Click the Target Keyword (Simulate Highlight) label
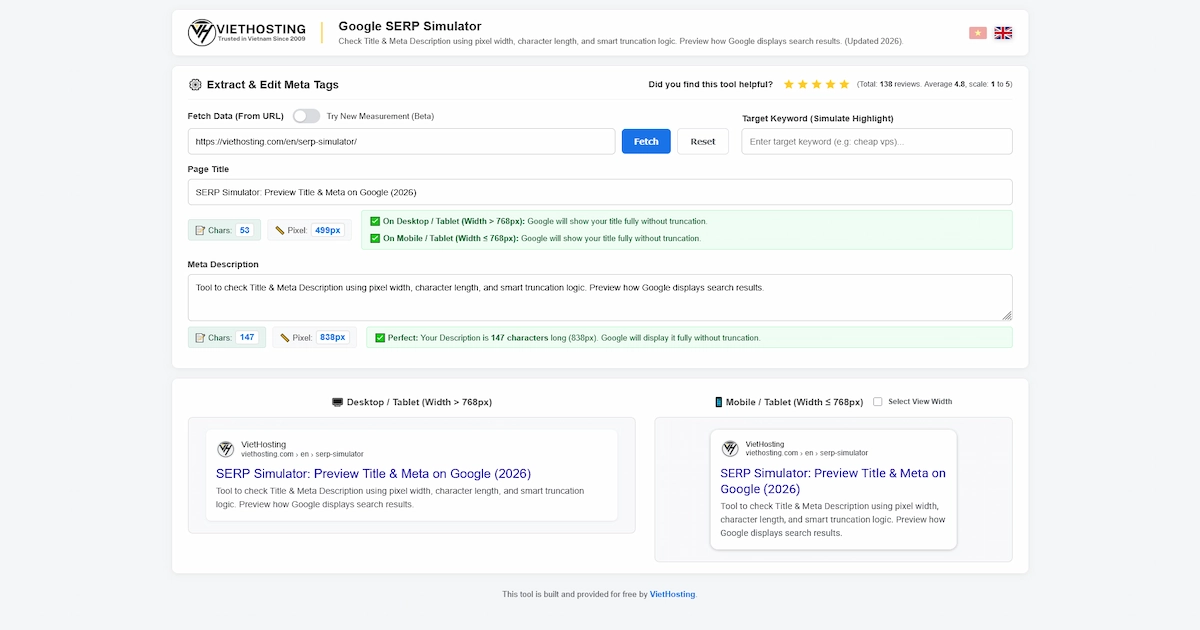 (x=818, y=118)
